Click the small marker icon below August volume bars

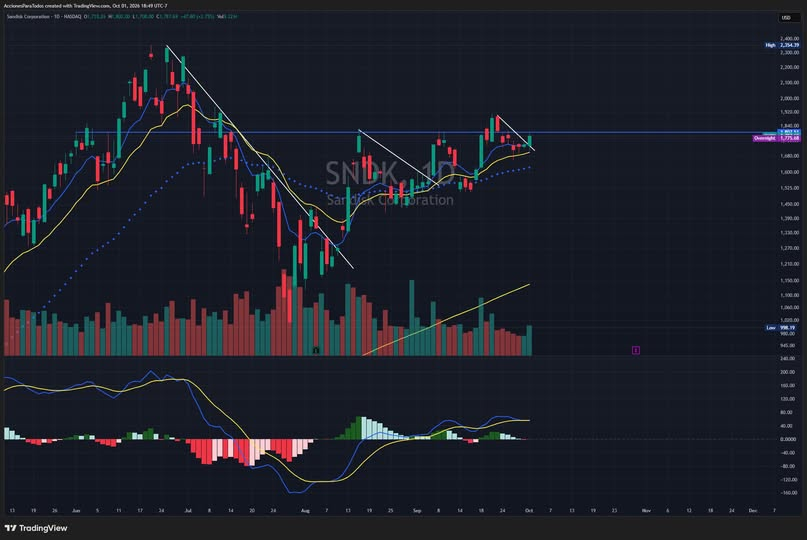(x=316, y=351)
